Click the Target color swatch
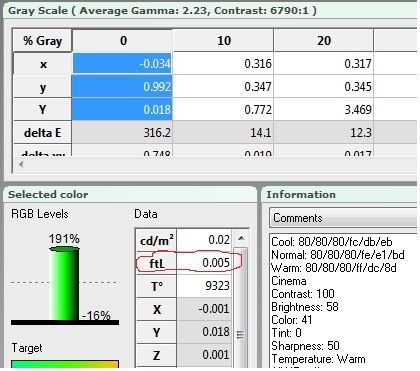Screen dimensions: 420x371 pos(65,364)
